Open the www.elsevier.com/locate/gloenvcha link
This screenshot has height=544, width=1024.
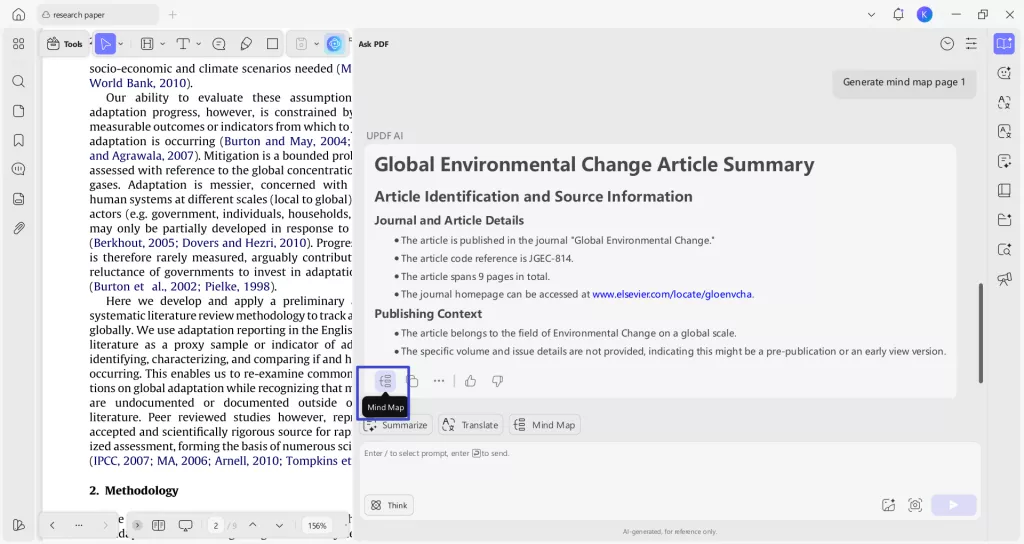pyautogui.click(x=672, y=294)
